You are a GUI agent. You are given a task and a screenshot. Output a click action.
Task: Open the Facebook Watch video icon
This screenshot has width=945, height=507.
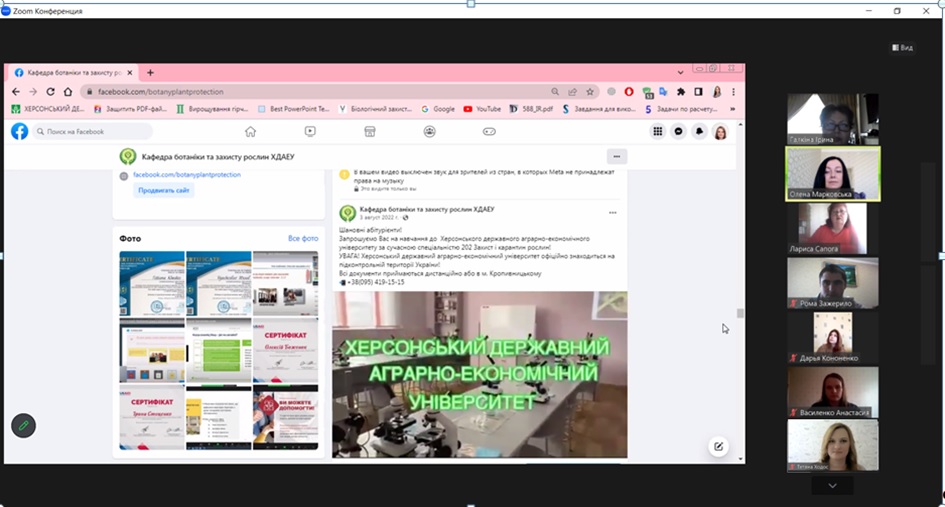coord(310,131)
